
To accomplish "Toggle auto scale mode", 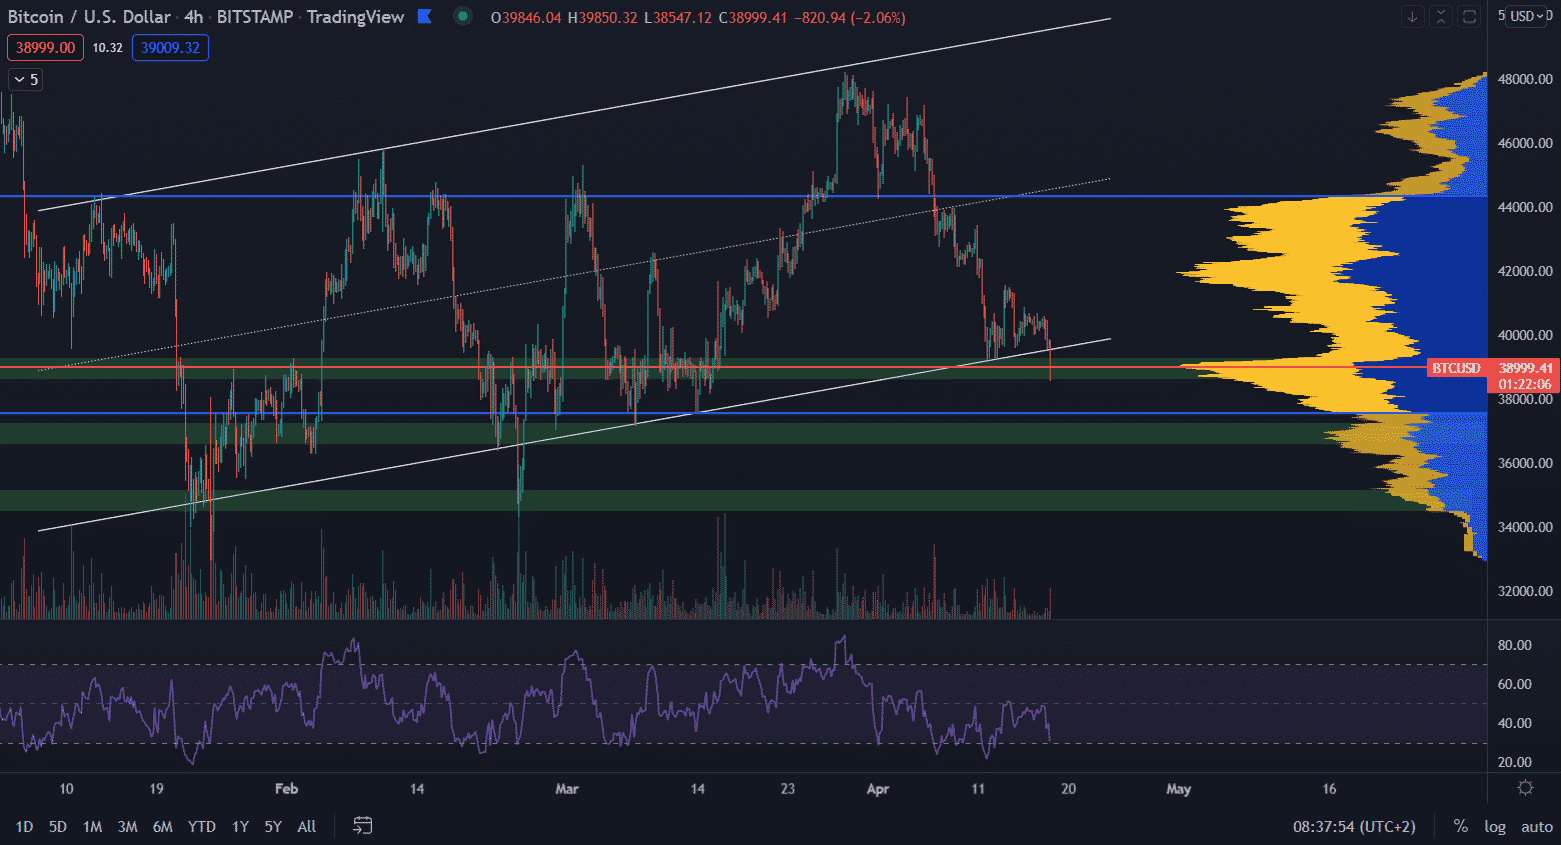I will pos(1536,826).
